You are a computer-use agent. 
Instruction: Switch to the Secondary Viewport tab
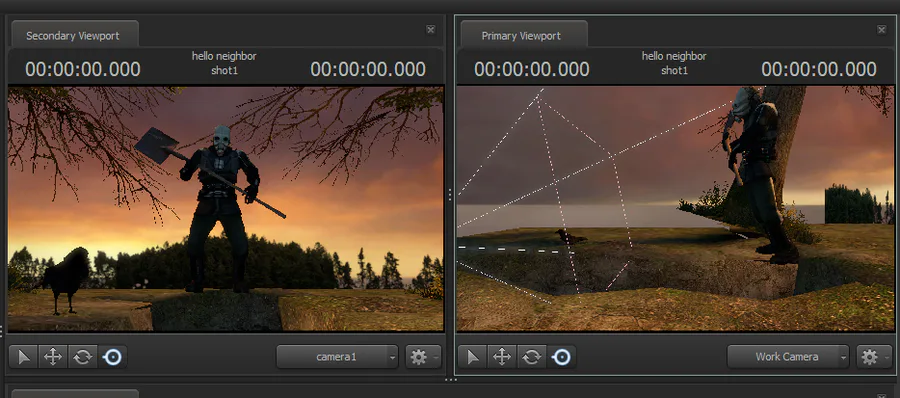(x=73, y=36)
